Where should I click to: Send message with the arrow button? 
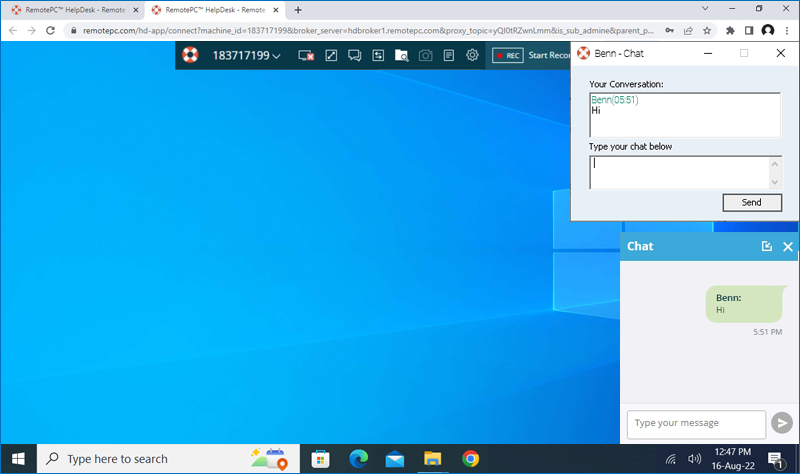(782, 423)
